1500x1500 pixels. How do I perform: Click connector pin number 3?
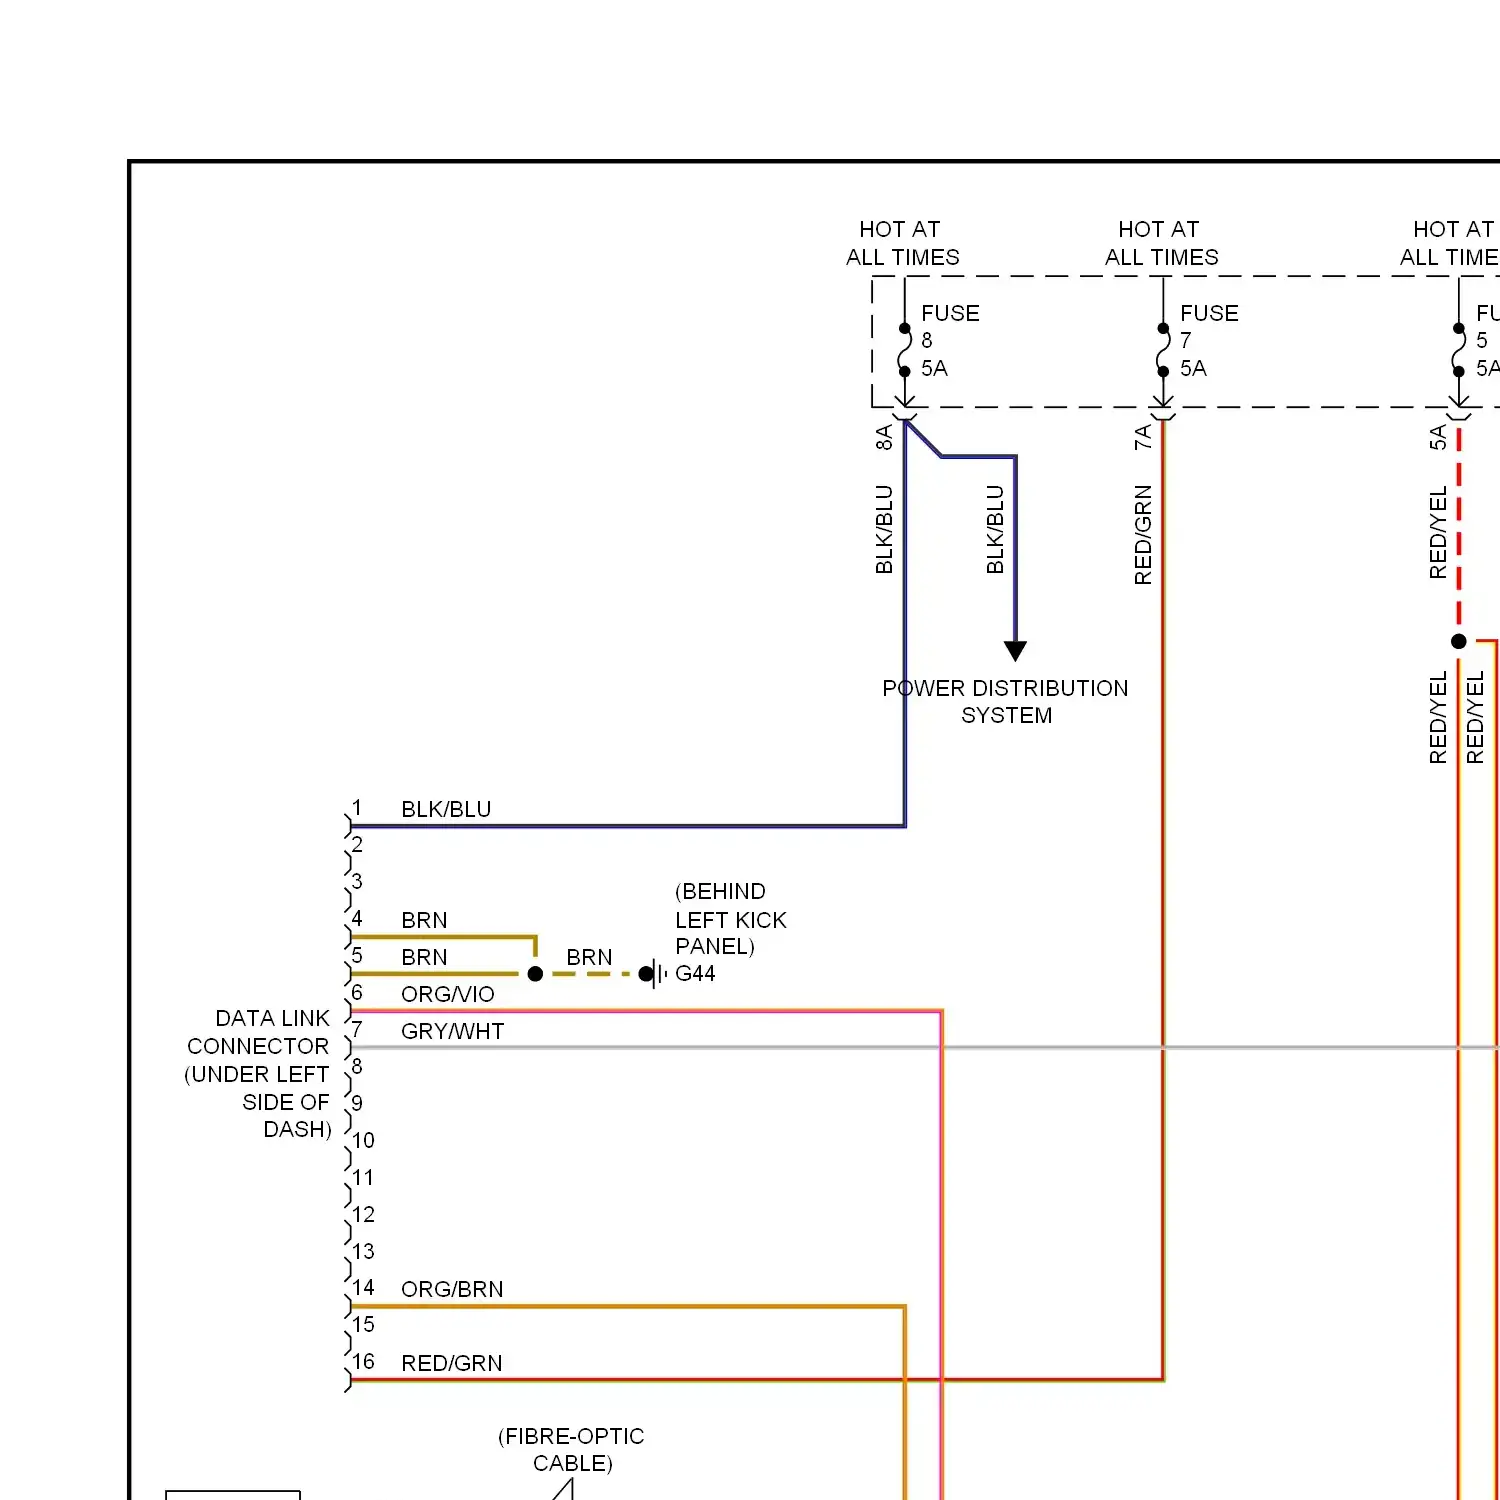pos(357,882)
